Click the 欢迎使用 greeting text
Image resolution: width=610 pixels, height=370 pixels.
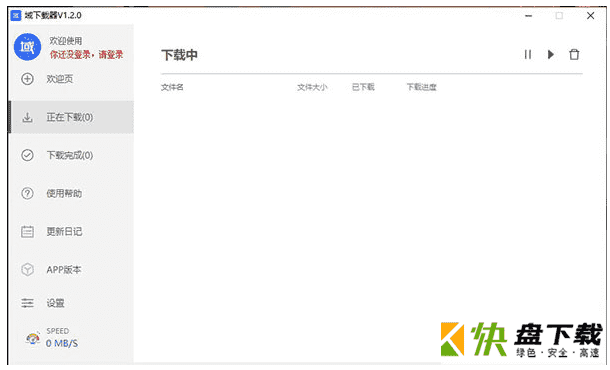pos(65,41)
